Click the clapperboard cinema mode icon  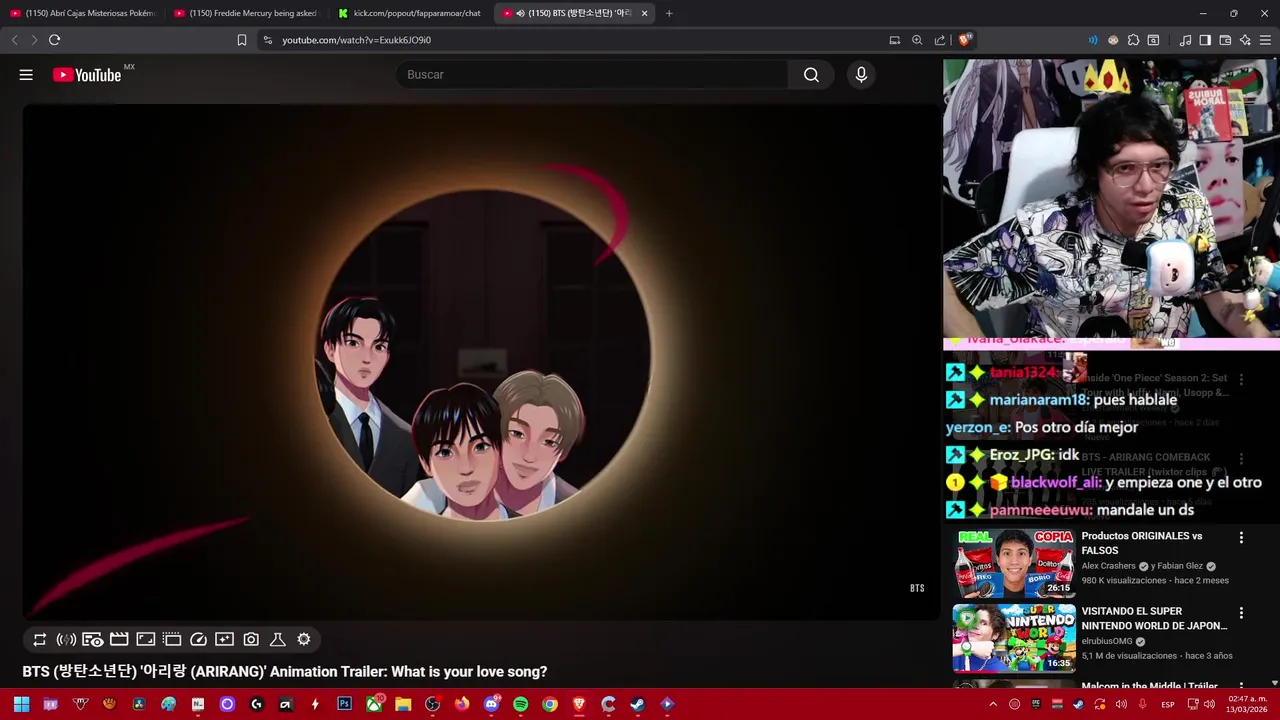(x=119, y=640)
